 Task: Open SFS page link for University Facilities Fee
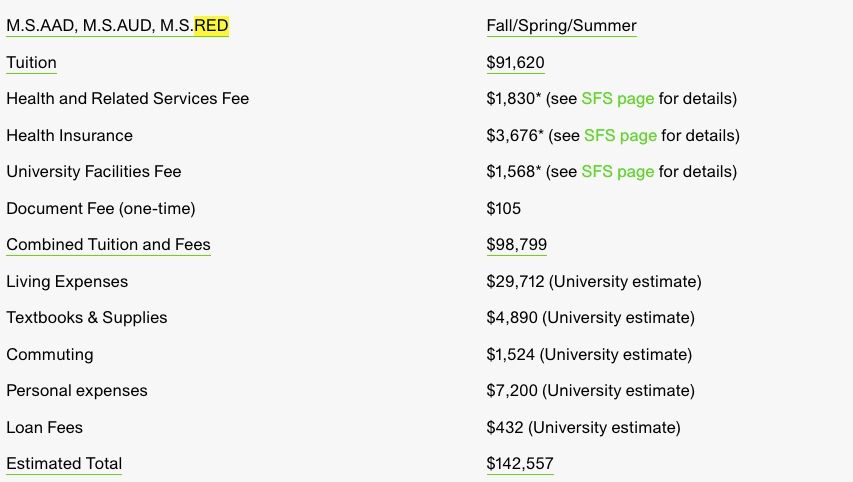pos(617,172)
